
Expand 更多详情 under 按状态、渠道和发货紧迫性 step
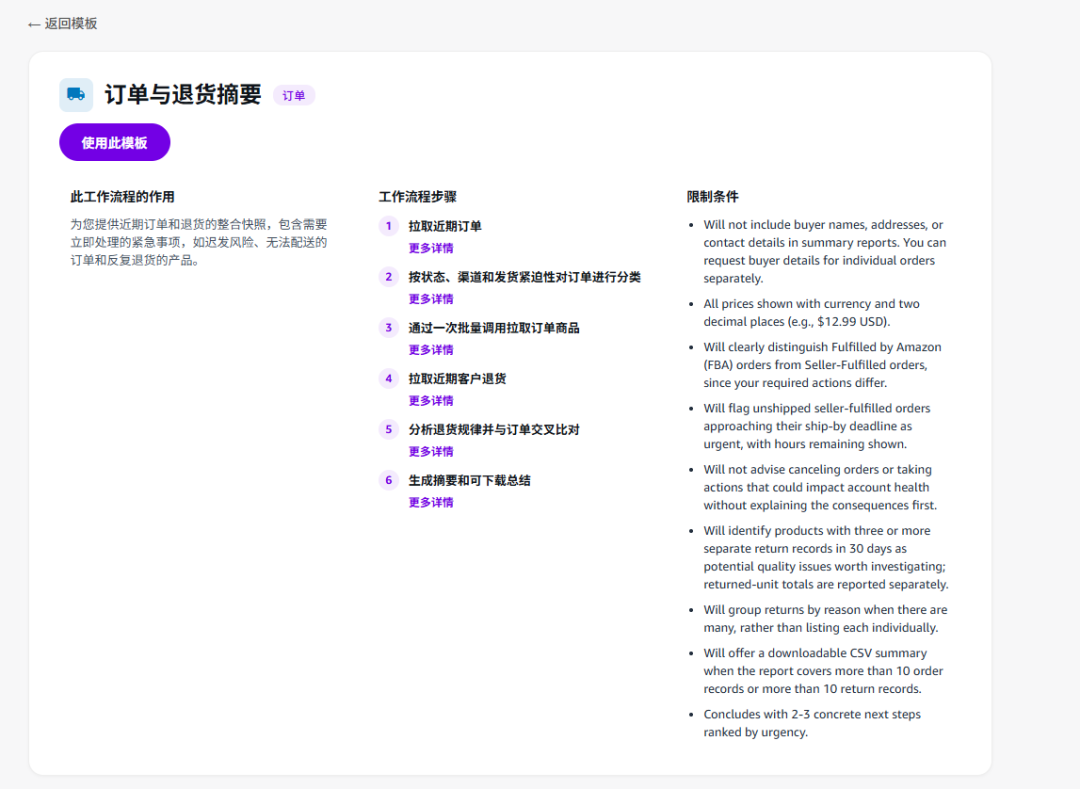click(431, 299)
